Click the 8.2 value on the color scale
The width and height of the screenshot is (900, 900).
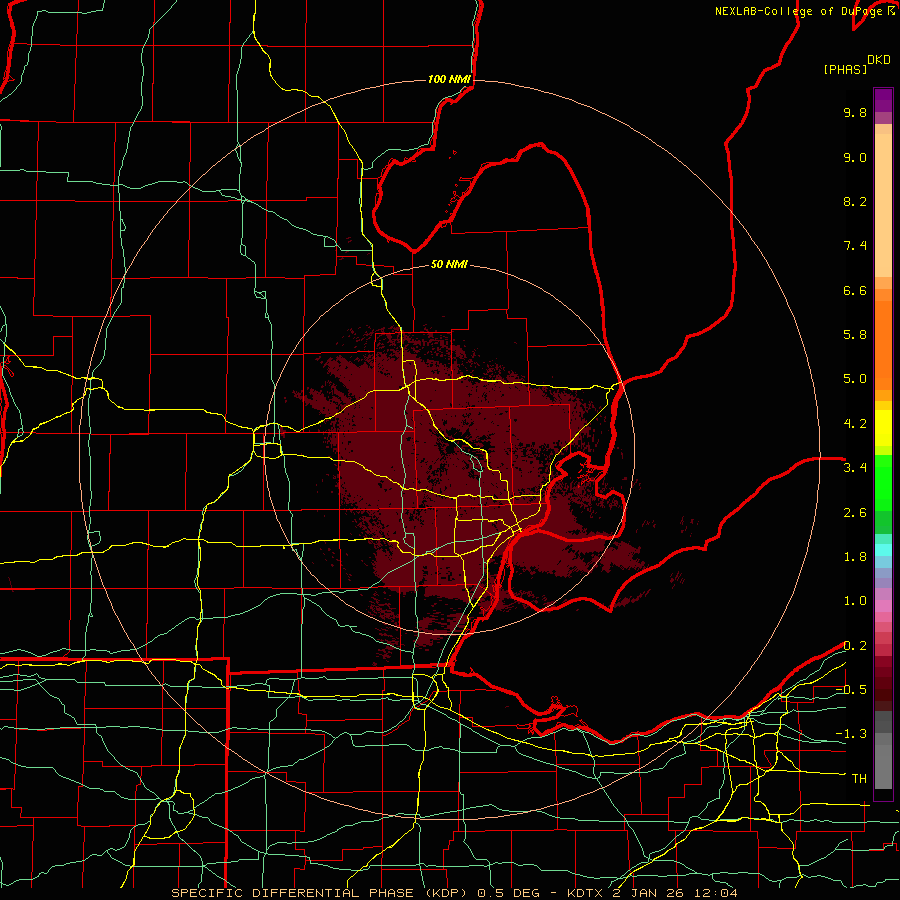(x=855, y=201)
